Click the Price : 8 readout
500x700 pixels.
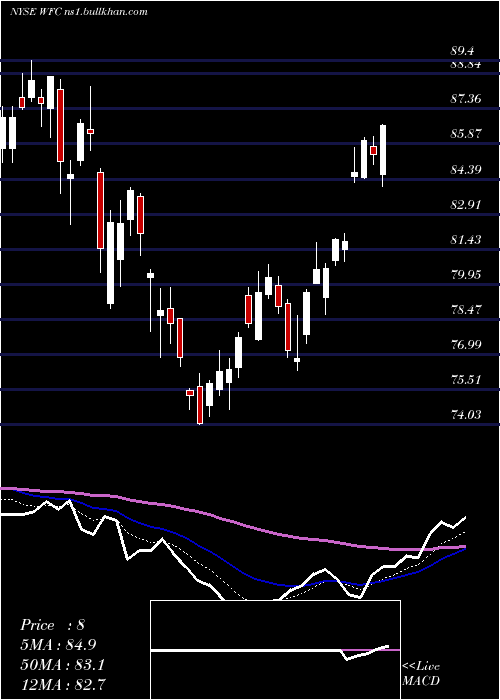[x=52, y=625]
